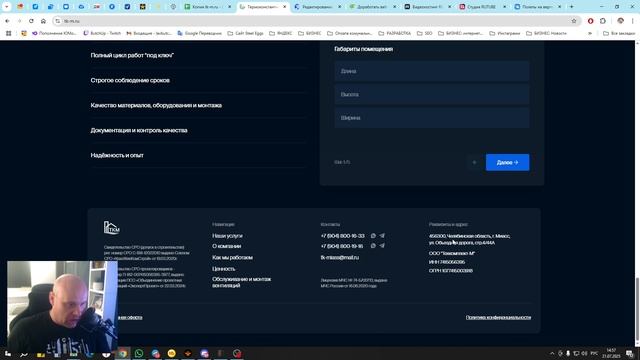Open the Входящие mail bookmark
The height and width of the screenshot is (360, 640).
coord(149,33)
